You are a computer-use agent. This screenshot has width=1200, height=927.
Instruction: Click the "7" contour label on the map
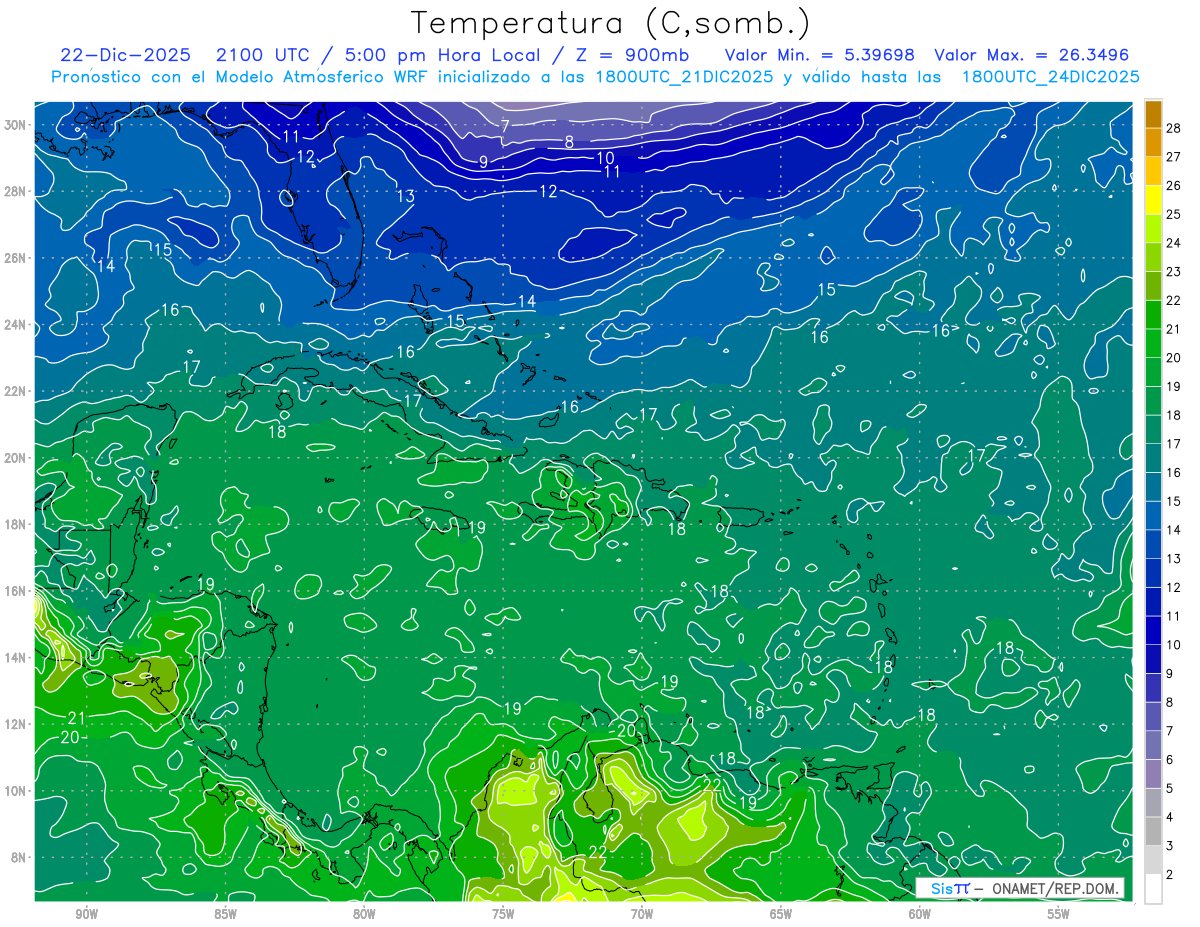pos(506,126)
